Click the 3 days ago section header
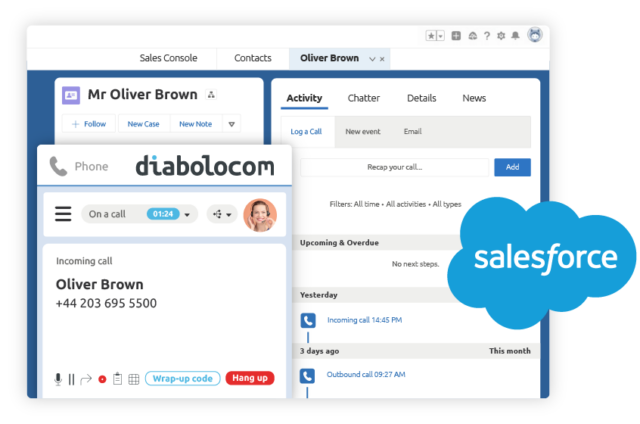The width and height of the screenshot is (640, 424). pos(320,351)
